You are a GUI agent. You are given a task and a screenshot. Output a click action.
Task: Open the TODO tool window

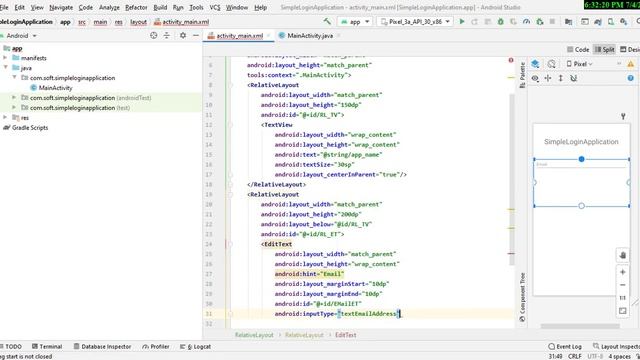(11, 347)
